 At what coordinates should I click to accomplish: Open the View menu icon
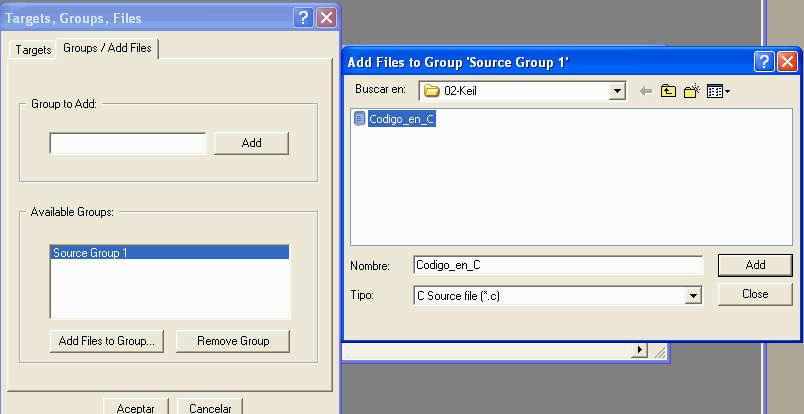point(718,91)
